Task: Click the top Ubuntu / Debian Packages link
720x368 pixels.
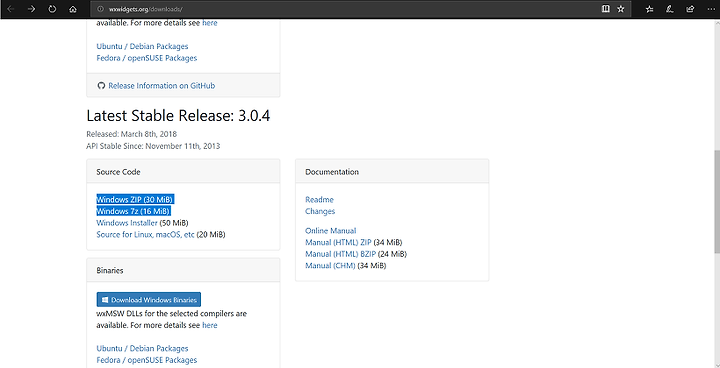Action: [x=142, y=46]
